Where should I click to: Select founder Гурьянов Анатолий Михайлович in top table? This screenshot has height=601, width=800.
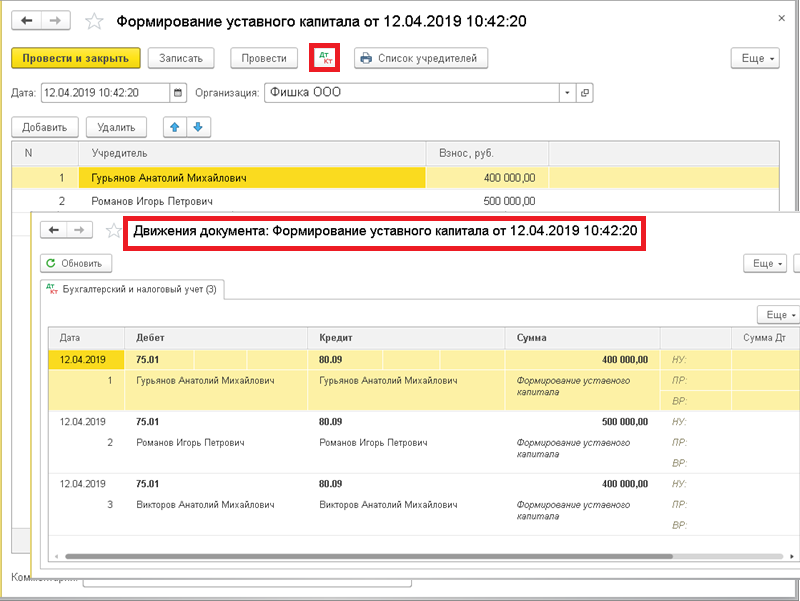[252, 178]
